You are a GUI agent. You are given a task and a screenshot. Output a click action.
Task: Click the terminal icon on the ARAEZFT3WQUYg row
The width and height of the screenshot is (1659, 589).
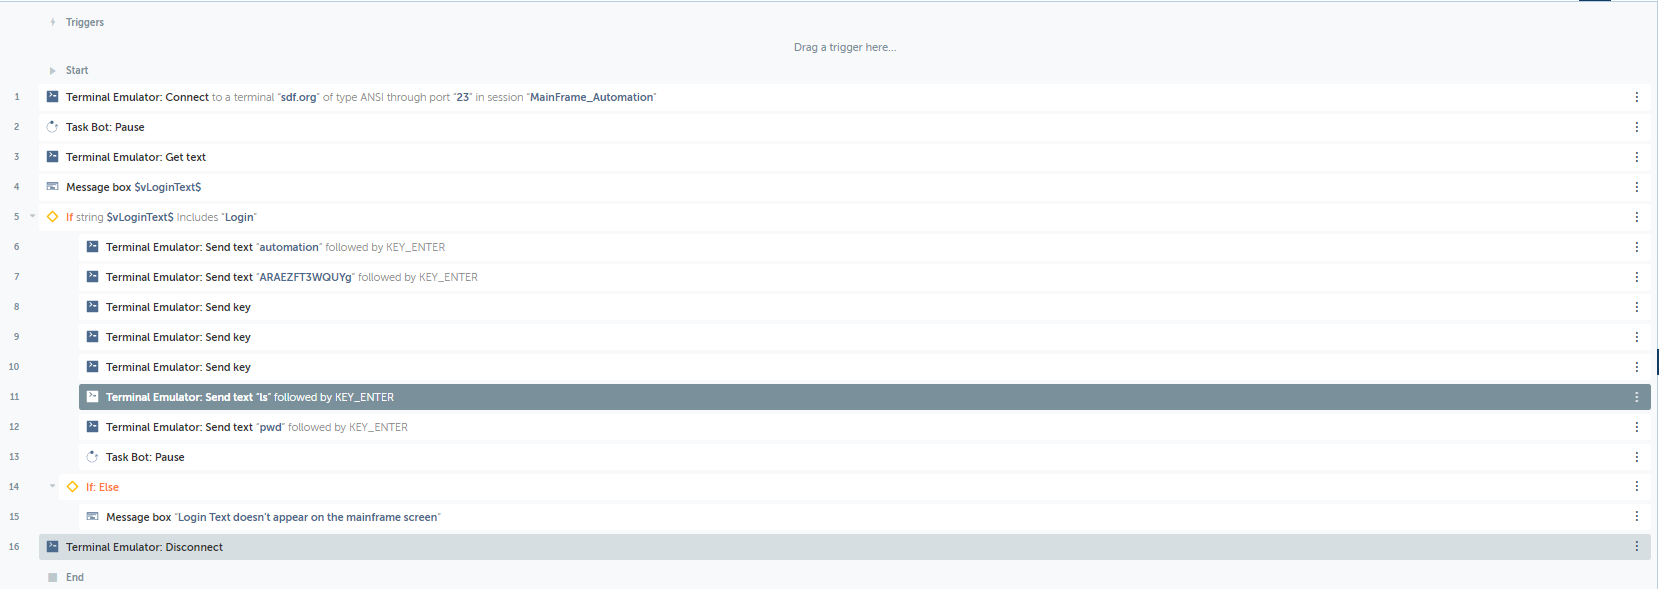[93, 277]
